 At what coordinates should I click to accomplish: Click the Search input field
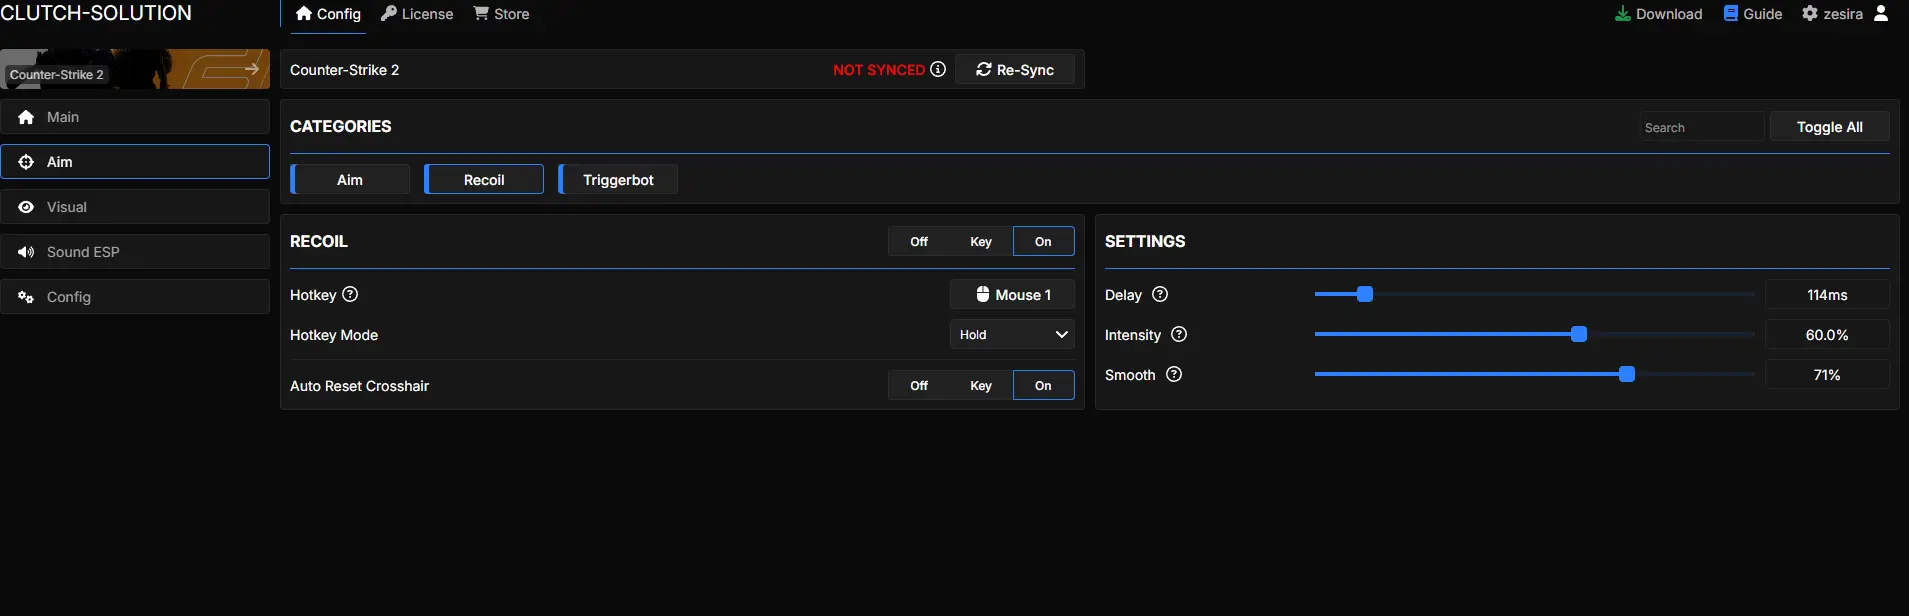coord(1702,127)
